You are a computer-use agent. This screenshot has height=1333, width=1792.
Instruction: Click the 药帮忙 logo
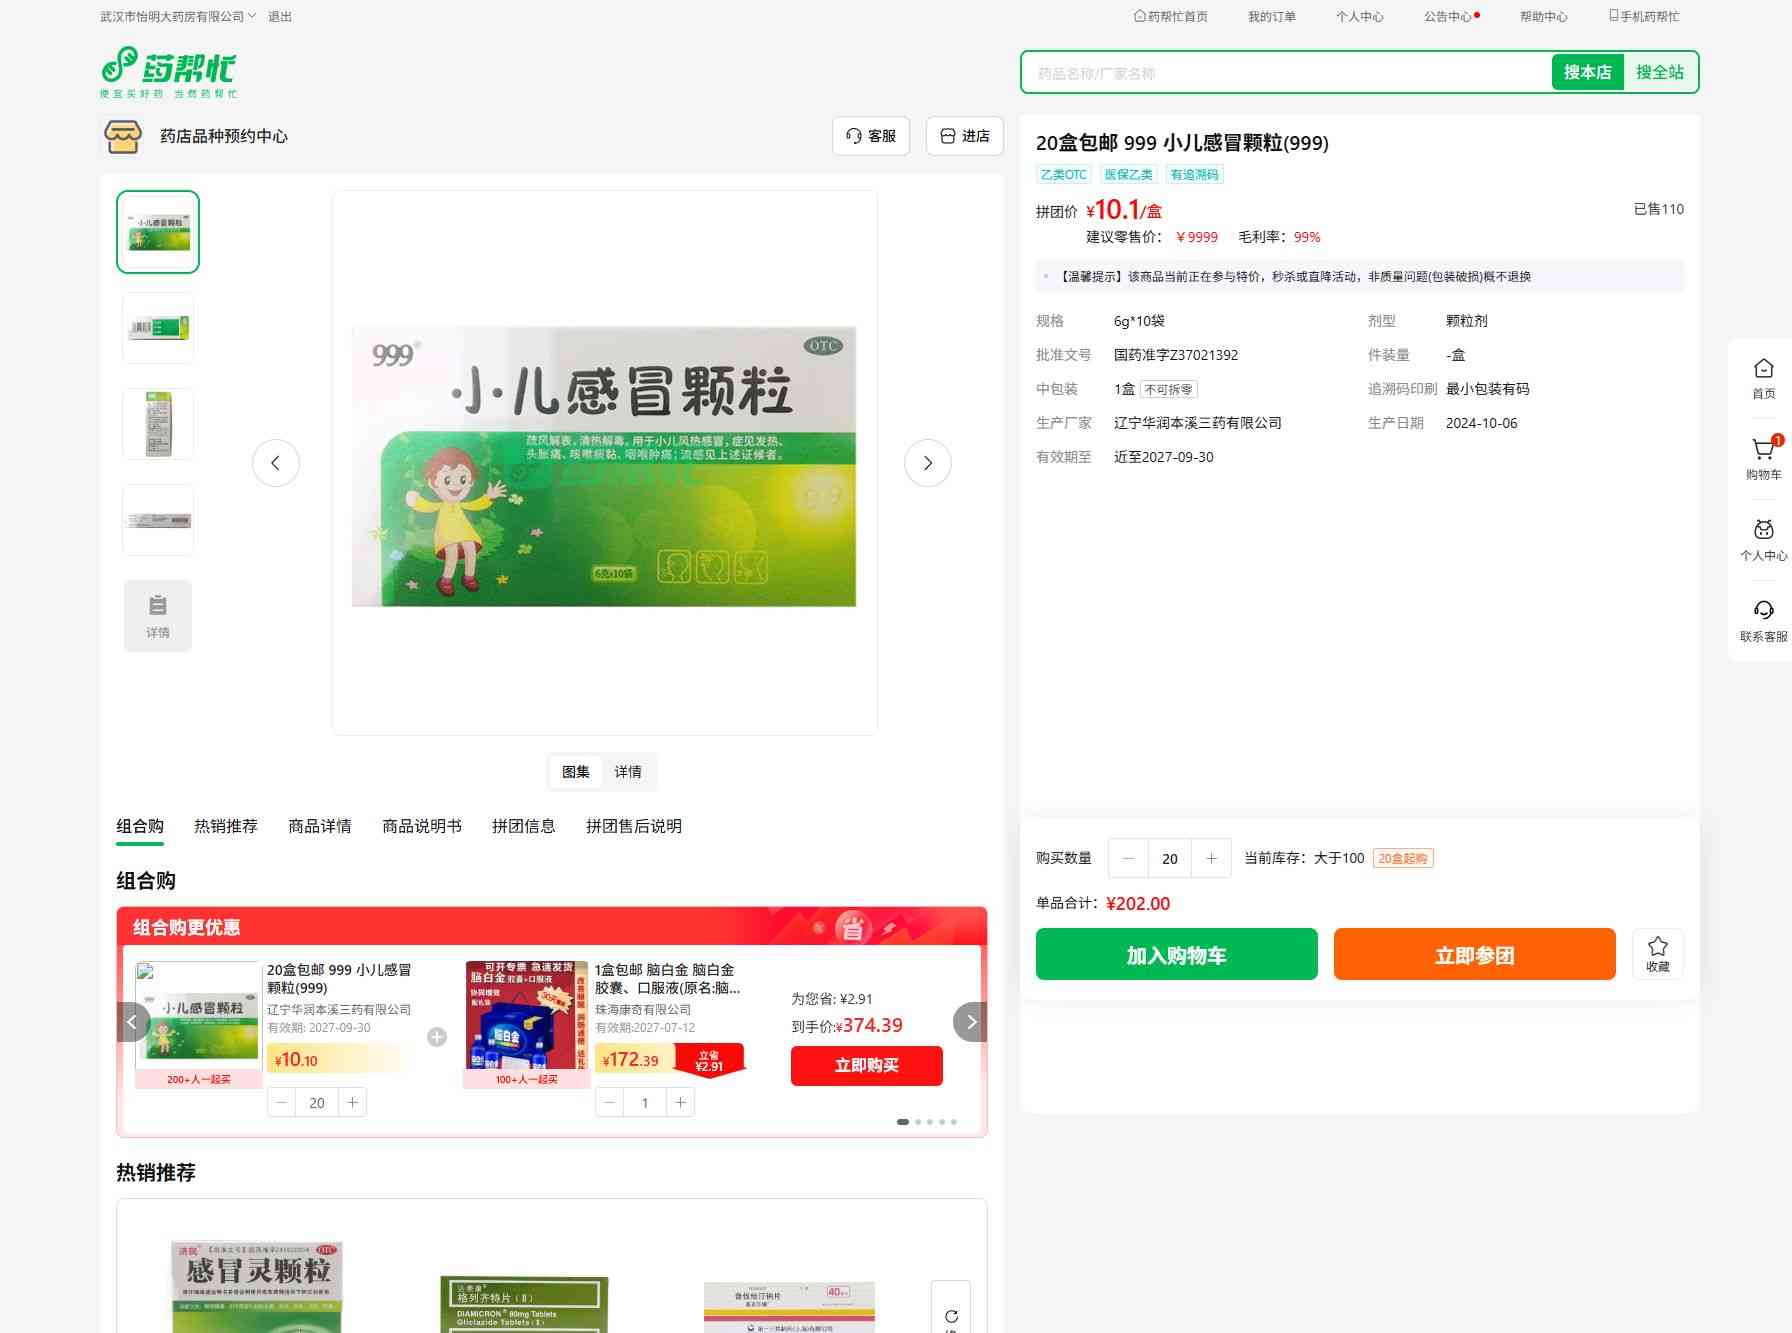(x=169, y=72)
